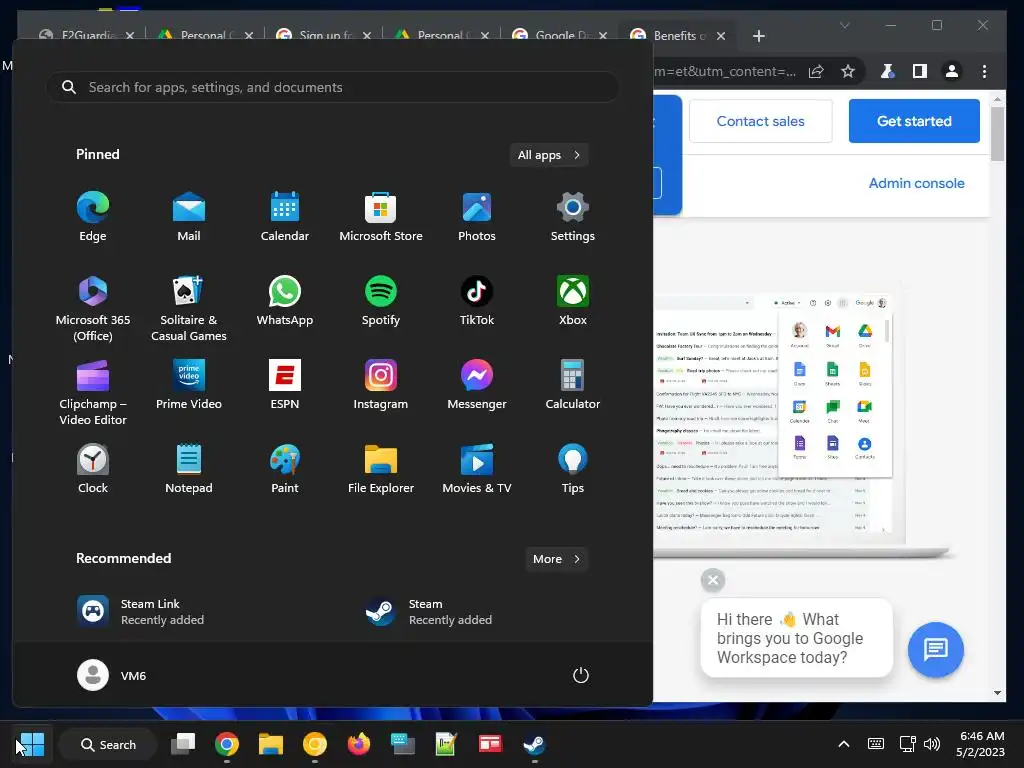Open Edge from pinned apps
Viewport: 1024px width, 768px height.
(93, 216)
